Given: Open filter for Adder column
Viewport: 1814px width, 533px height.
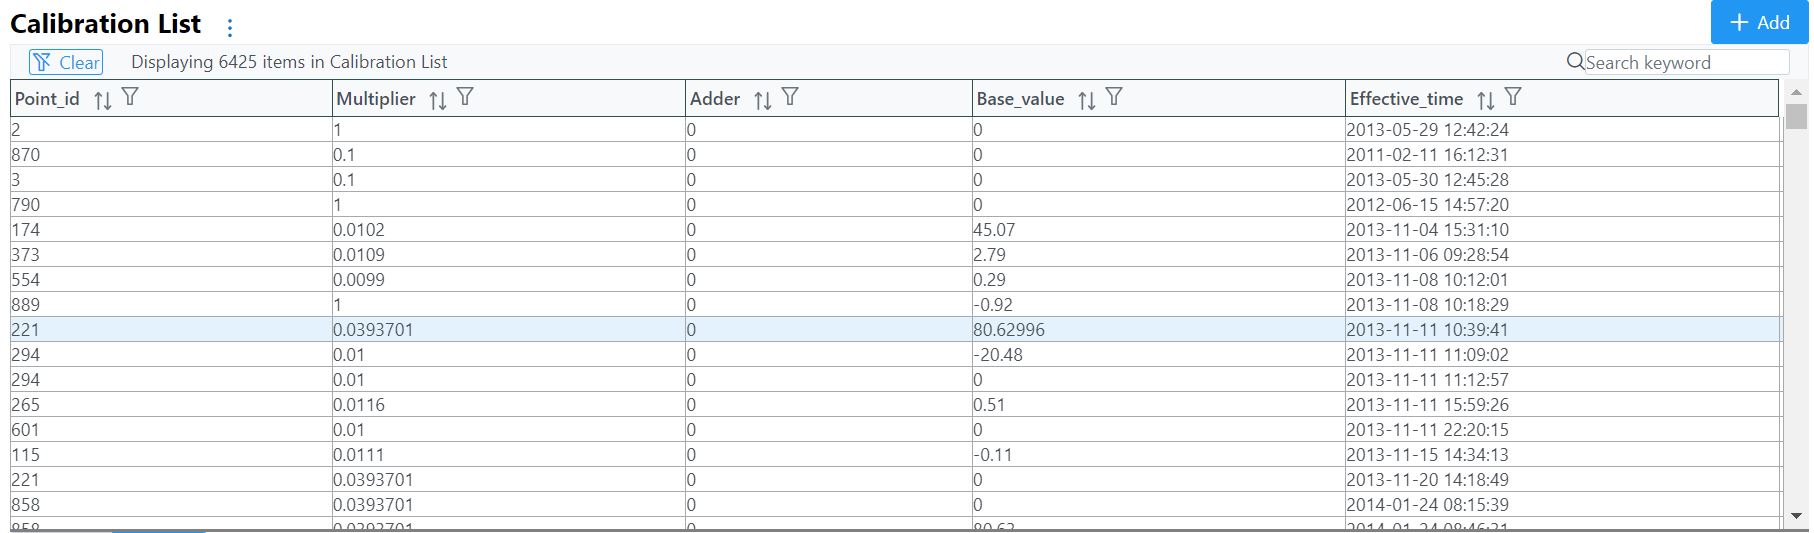Looking at the screenshot, I should [x=790, y=97].
